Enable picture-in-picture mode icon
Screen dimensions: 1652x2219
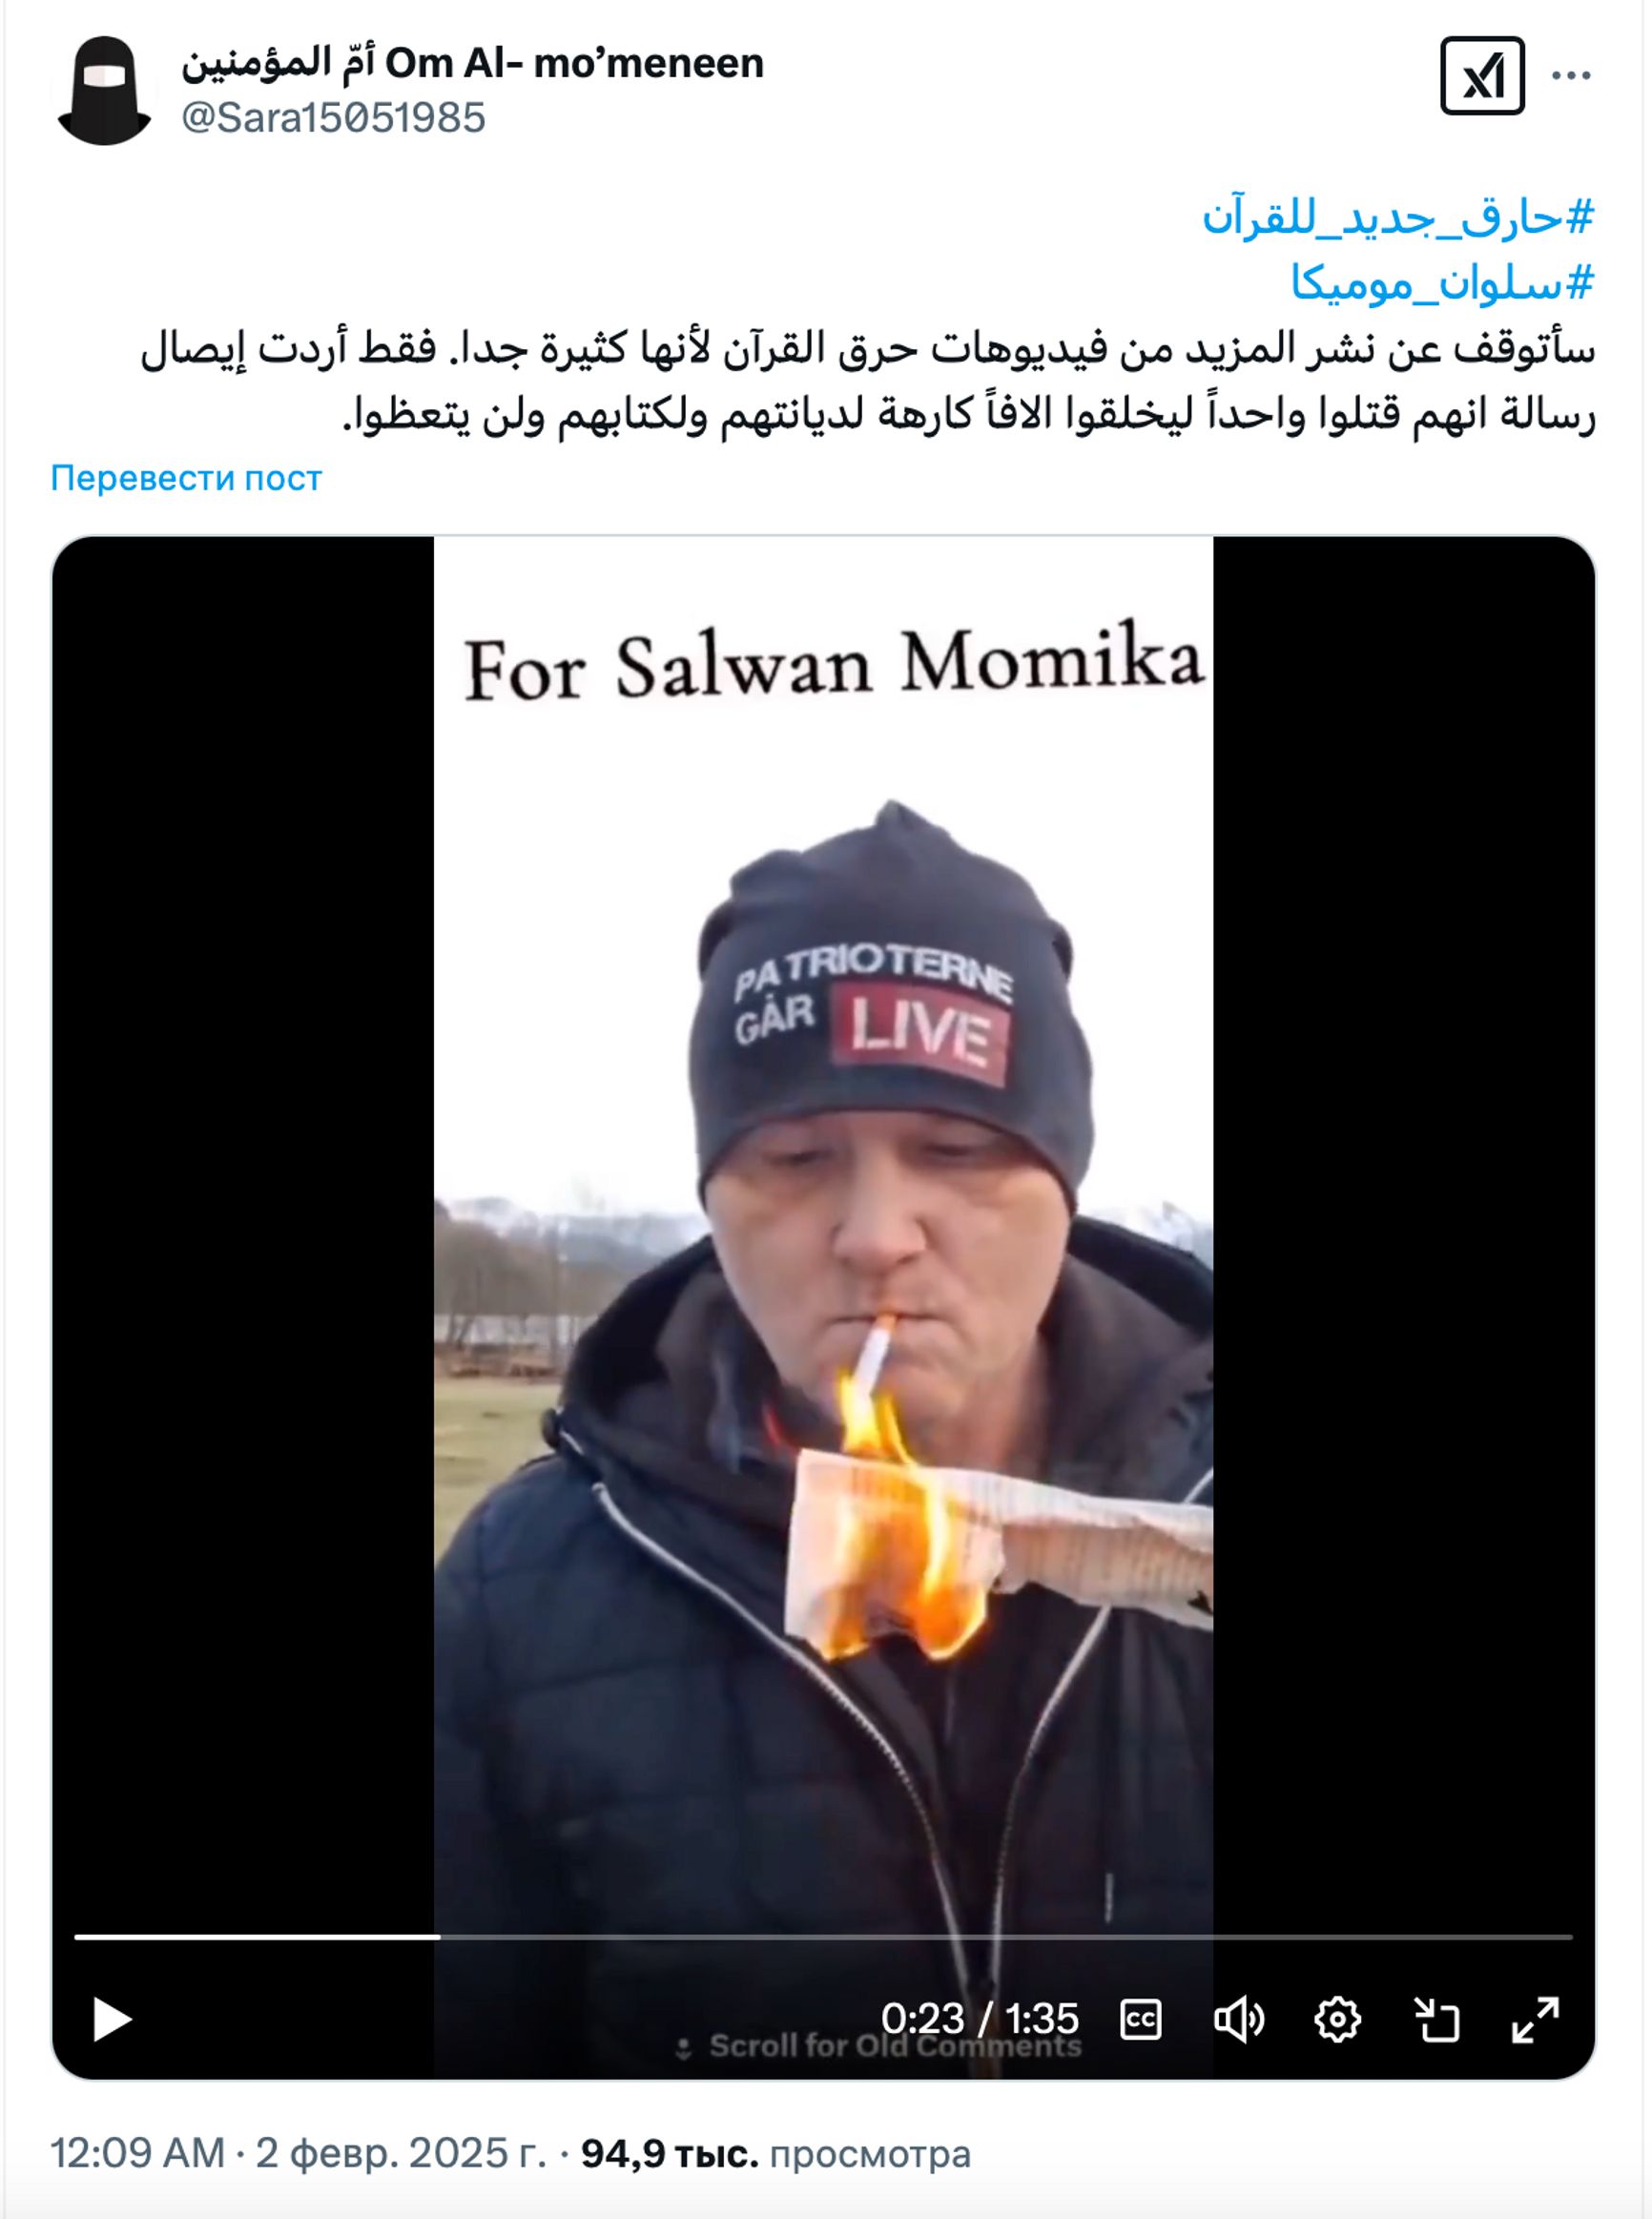tap(1436, 2019)
